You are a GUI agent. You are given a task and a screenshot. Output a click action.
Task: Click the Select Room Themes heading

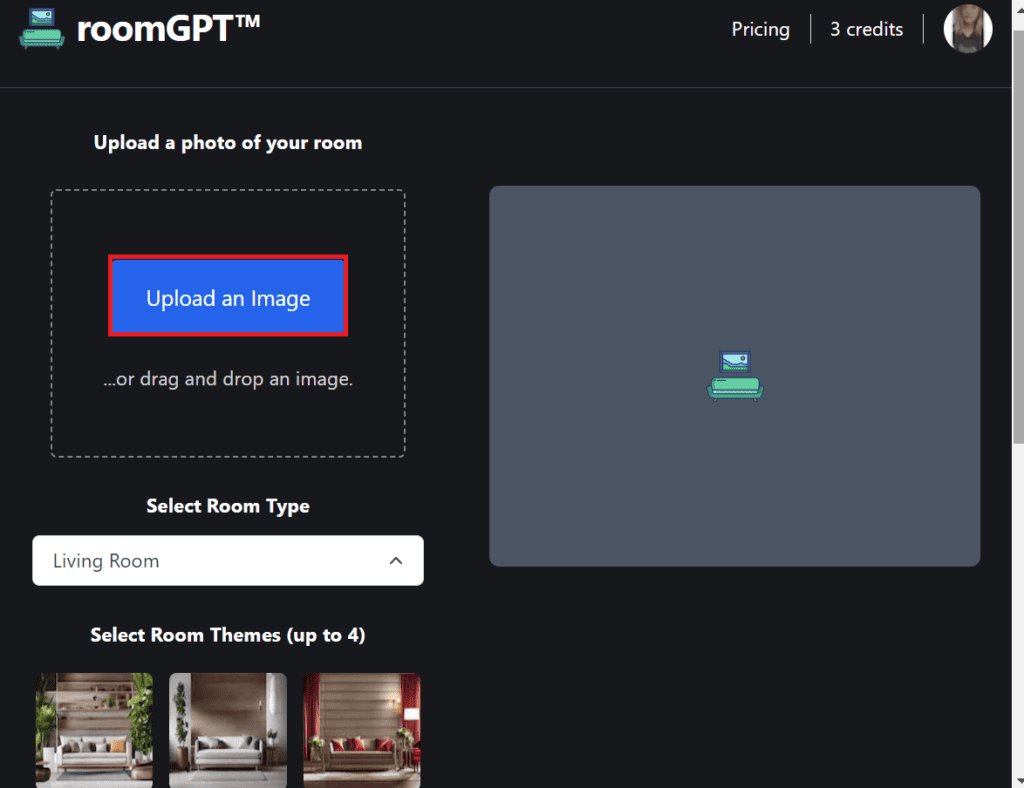(x=228, y=635)
